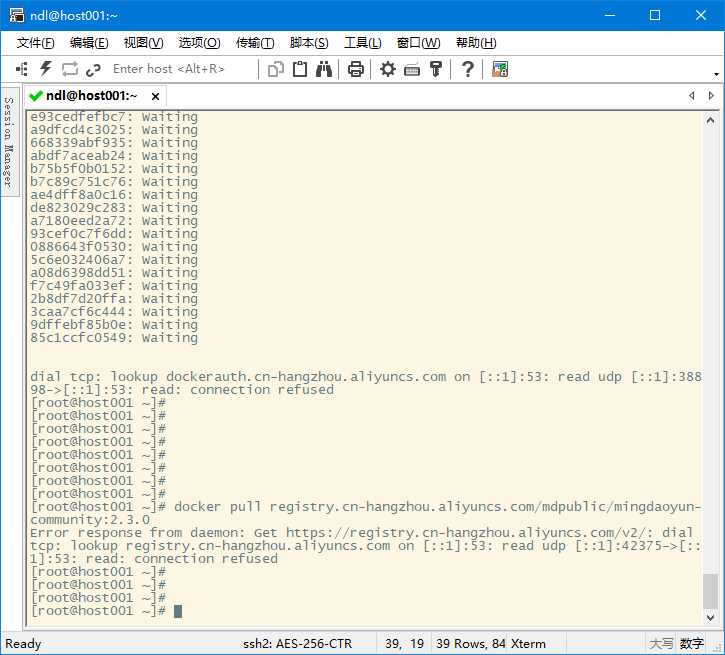
Task: Click the Paste clipboard icon
Action: [300, 69]
